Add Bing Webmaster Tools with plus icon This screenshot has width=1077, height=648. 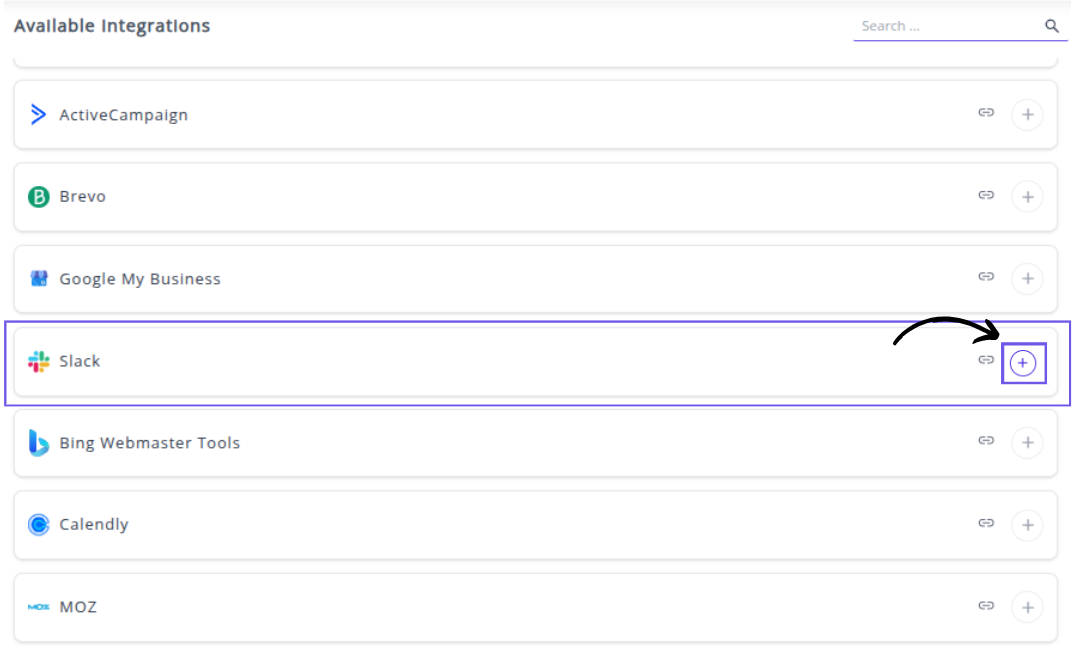1027,443
